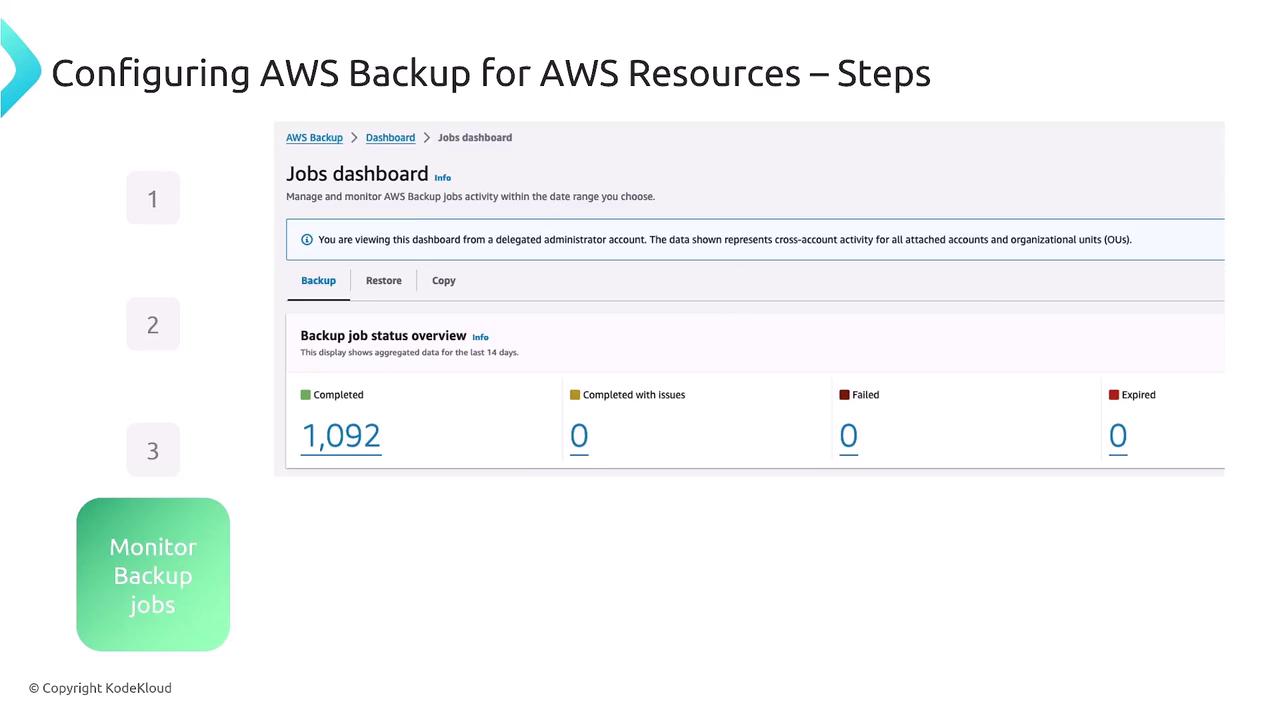The image size is (1280, 720).
Task: Click the Monitor Backup jobs step tile
Action: 153,575
